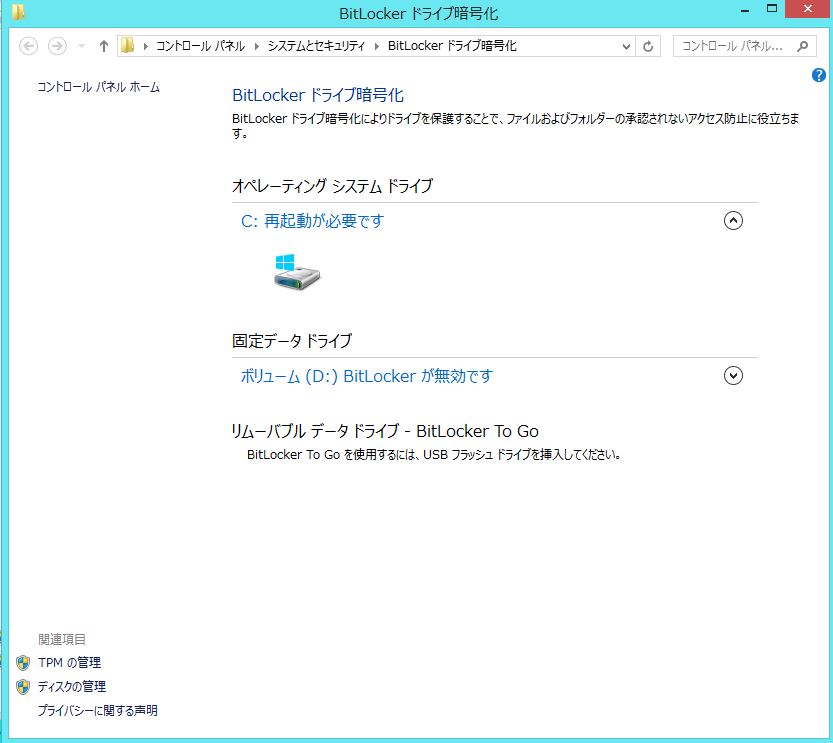Open ディスクの管理 link
The height and width of the screenshot is (743, 833).
point(72,686)
